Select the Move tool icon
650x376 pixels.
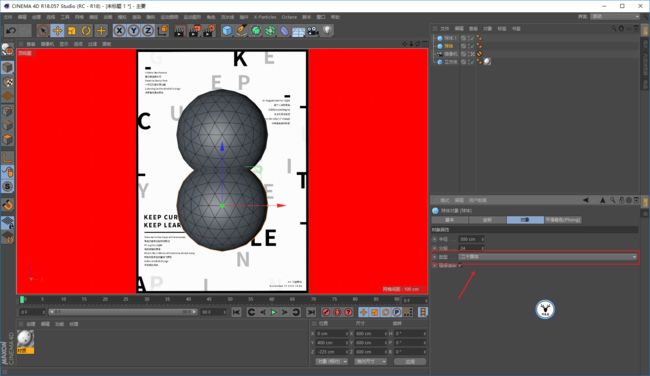click(57, 31)
